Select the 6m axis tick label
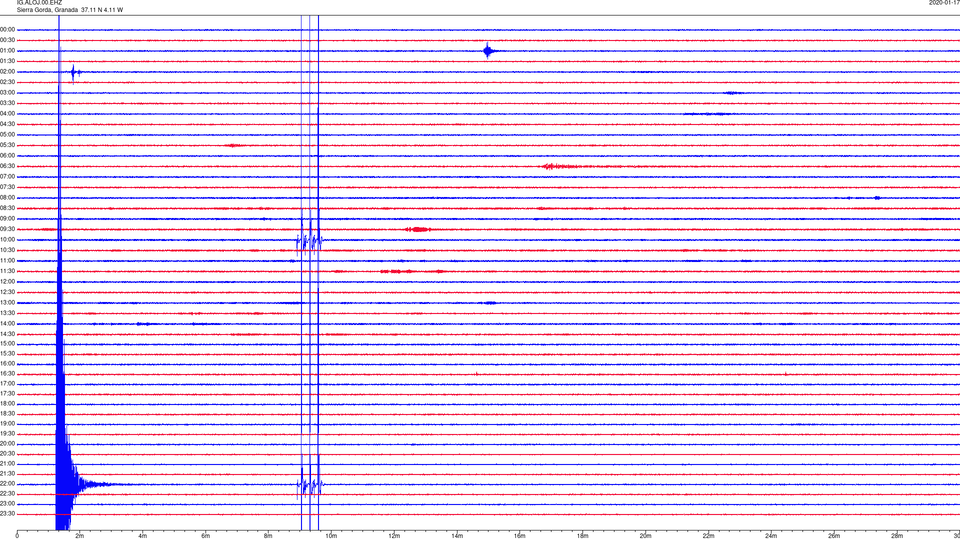The image size is (960, 540). point(206,536)
